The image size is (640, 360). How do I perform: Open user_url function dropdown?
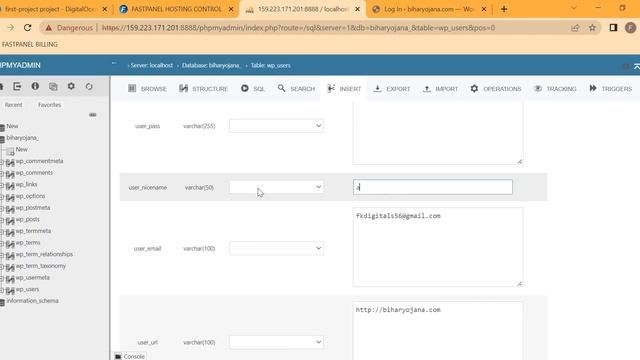tap(276, 342)
